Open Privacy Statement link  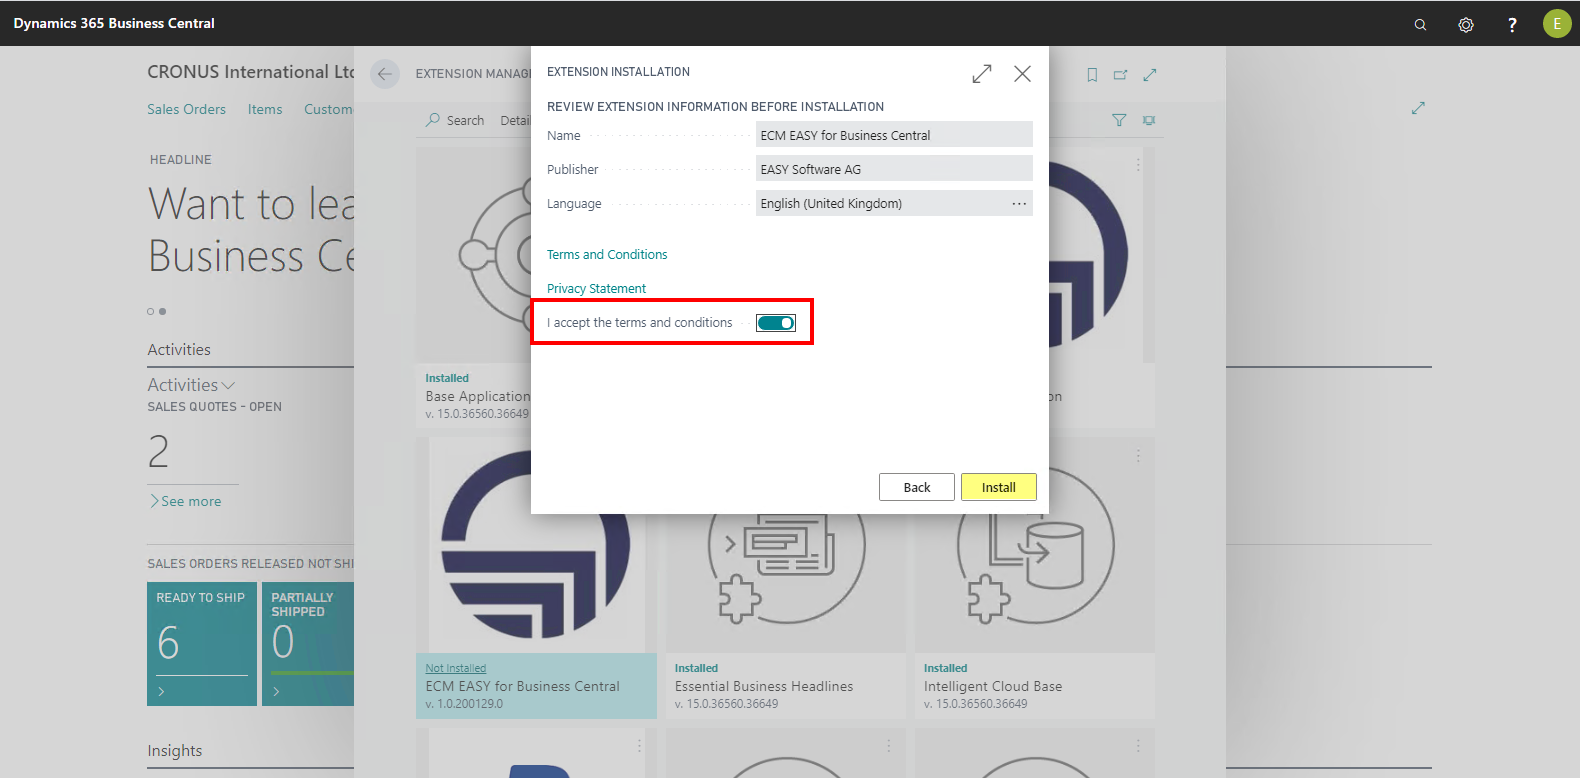click(596, 288)
